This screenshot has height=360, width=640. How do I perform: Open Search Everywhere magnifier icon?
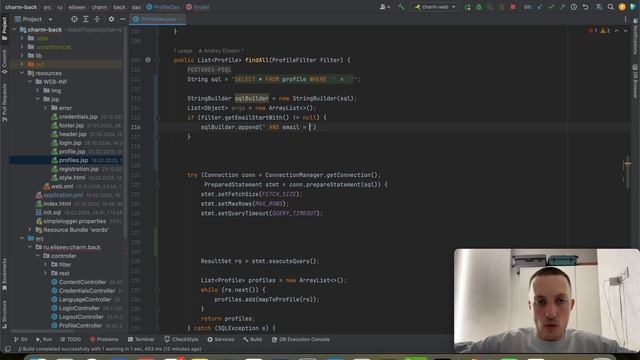(x=611, y=7)
